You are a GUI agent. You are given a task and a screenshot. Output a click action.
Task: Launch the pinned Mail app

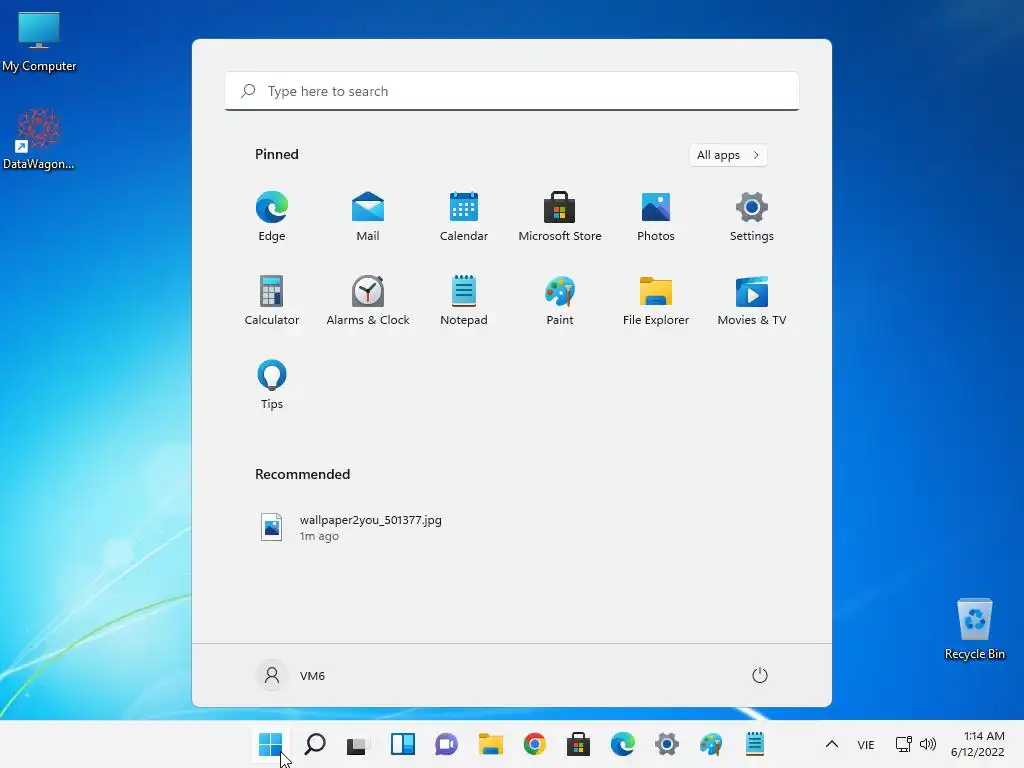pos(368,216)
